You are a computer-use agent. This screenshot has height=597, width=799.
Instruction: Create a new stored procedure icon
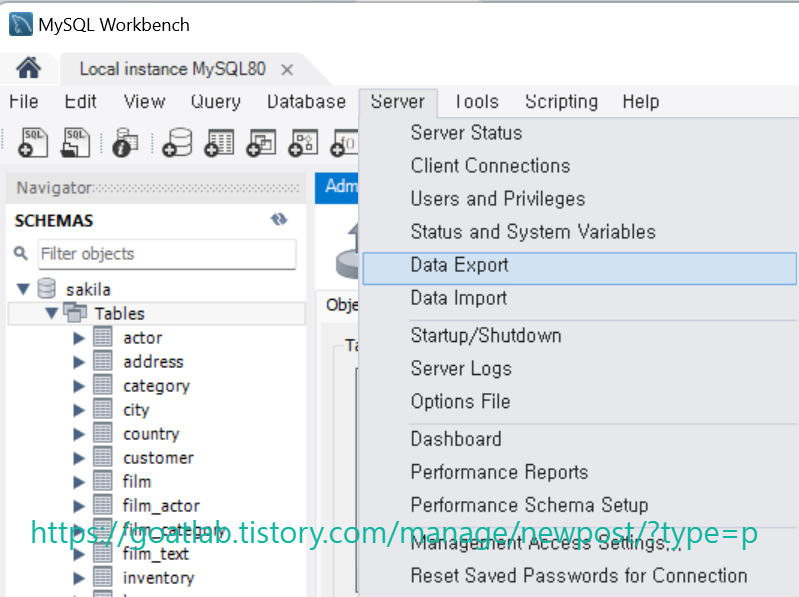(x=303, y=142)
